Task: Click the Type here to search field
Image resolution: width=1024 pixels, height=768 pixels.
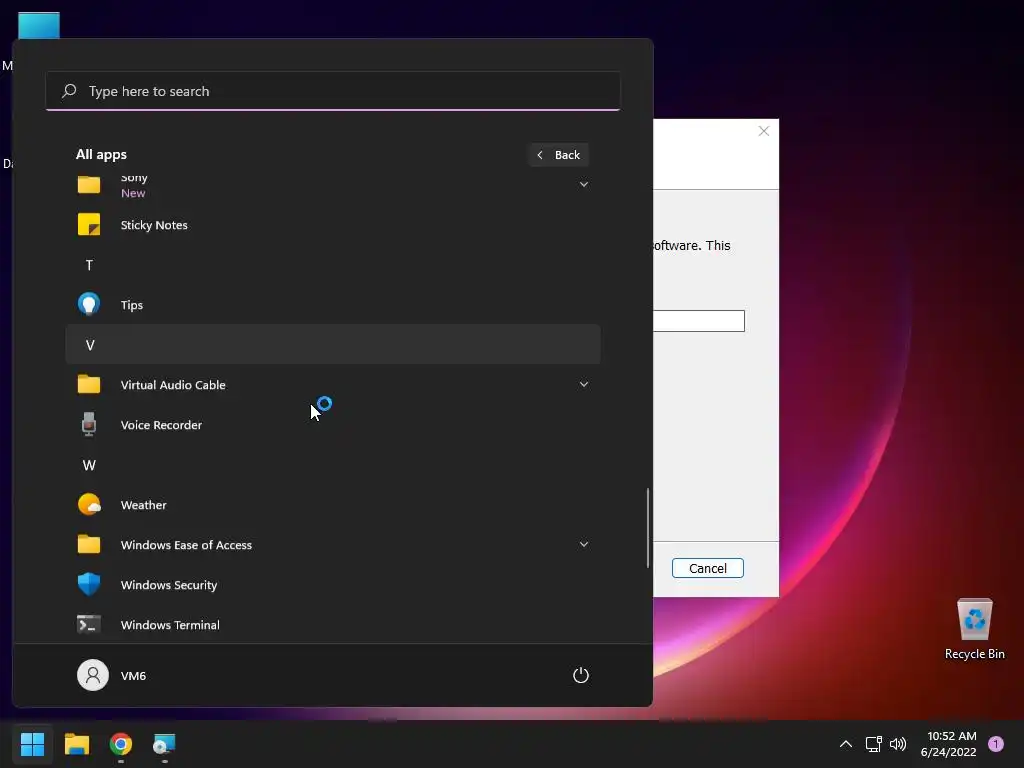Action: pyautogui.click(x=333, y=91)
